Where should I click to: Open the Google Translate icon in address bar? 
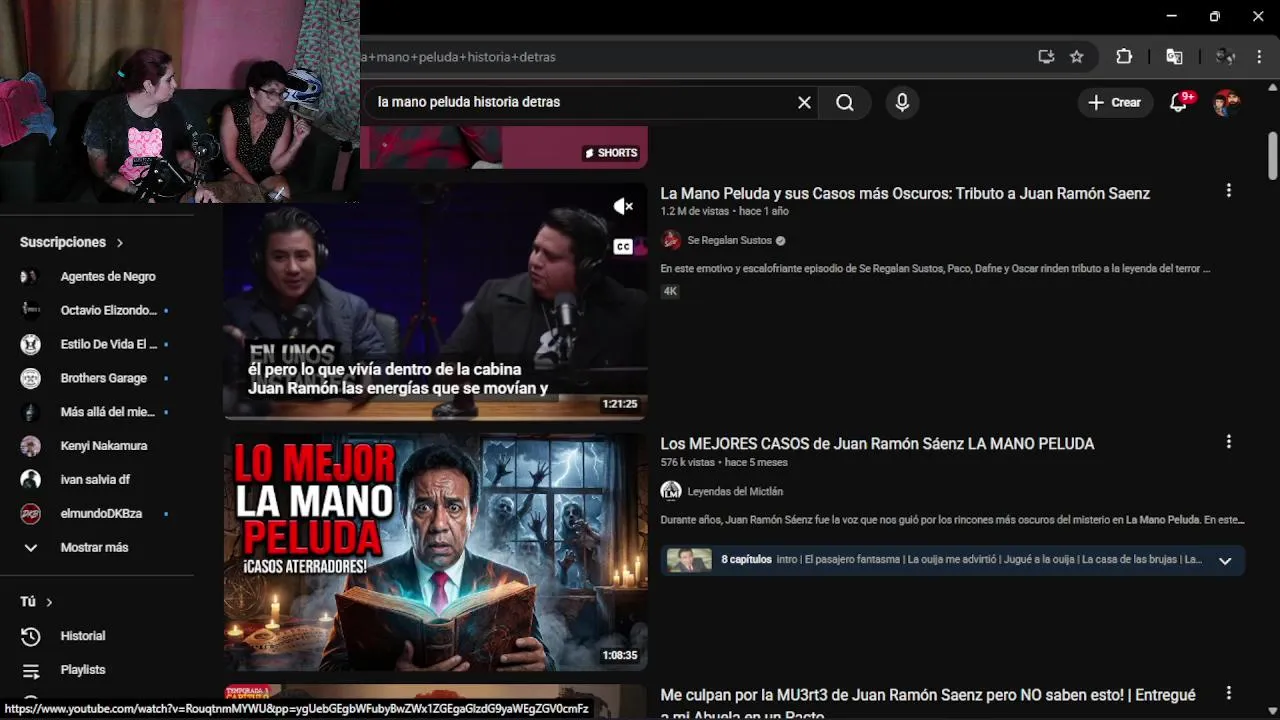tap(1175, 57)
